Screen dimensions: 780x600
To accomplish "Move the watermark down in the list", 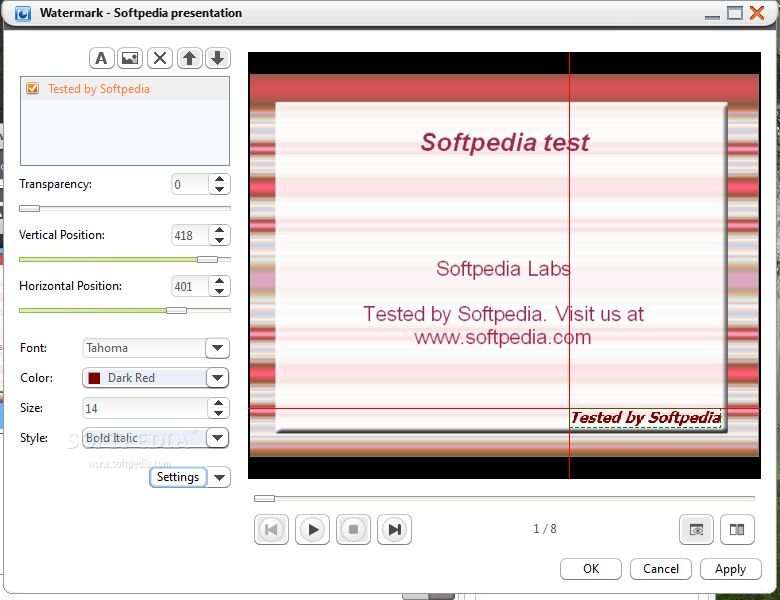I will coord(217,58).
